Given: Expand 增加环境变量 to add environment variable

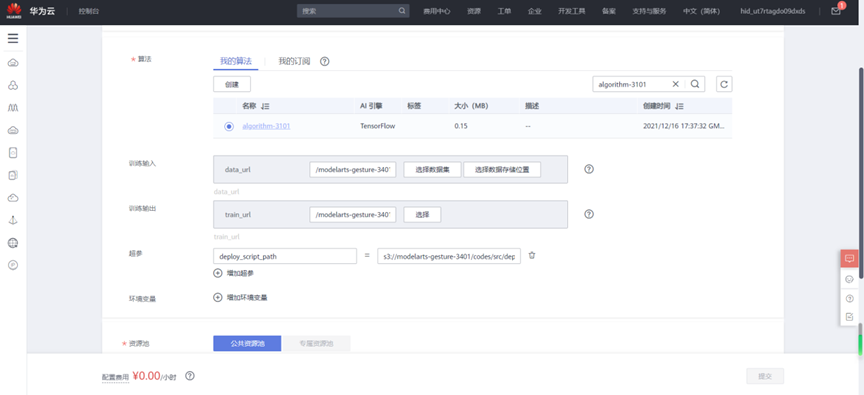Looking at the screenshot, I should 240,297.
